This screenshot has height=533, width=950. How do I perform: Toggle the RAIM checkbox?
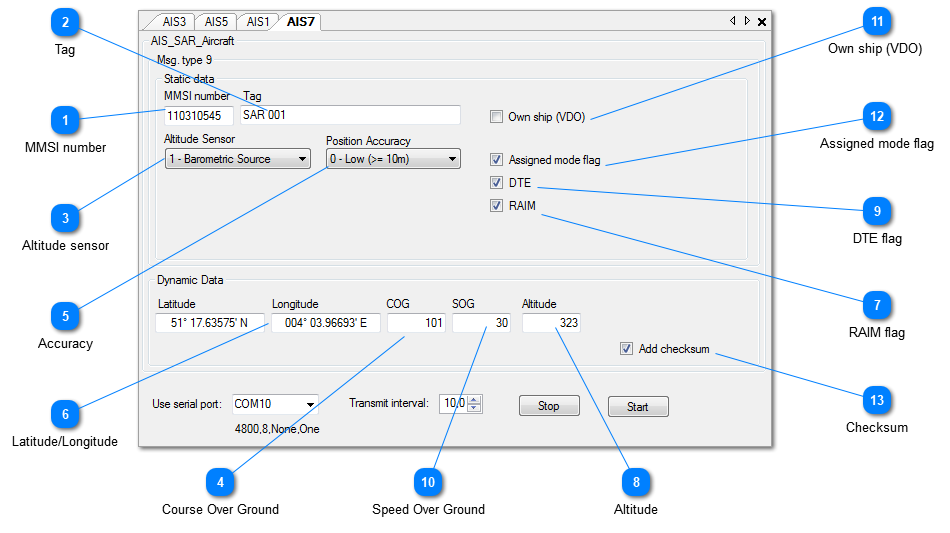[x=496, y=206]
